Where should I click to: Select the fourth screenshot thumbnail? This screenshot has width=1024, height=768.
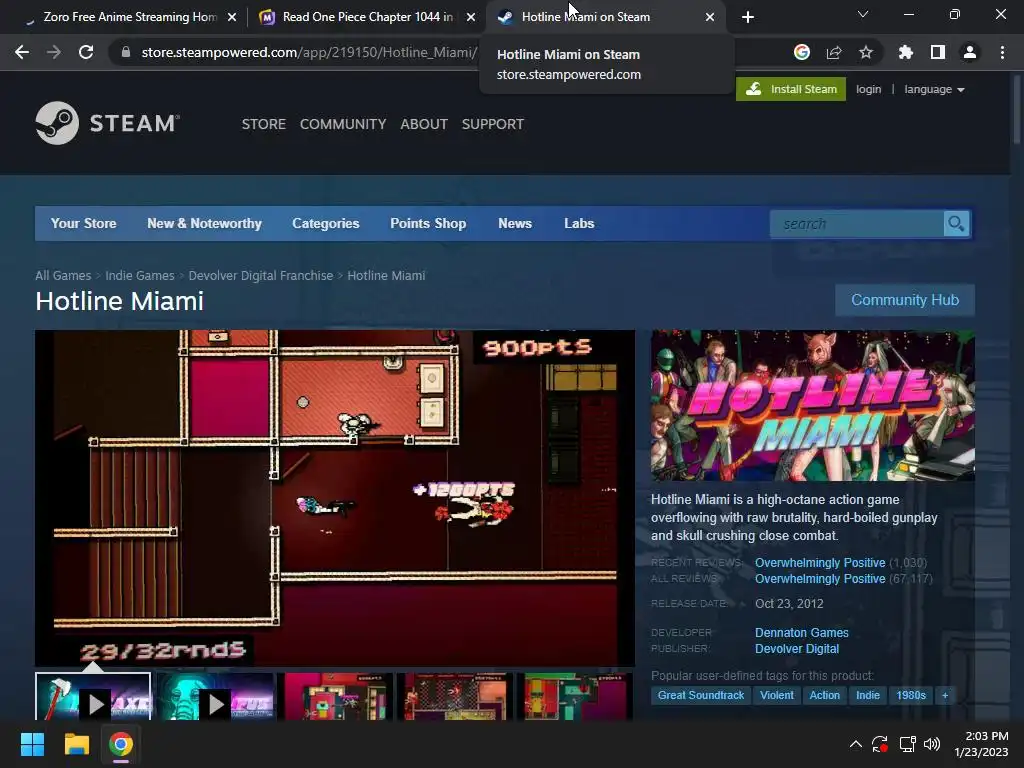455,697
